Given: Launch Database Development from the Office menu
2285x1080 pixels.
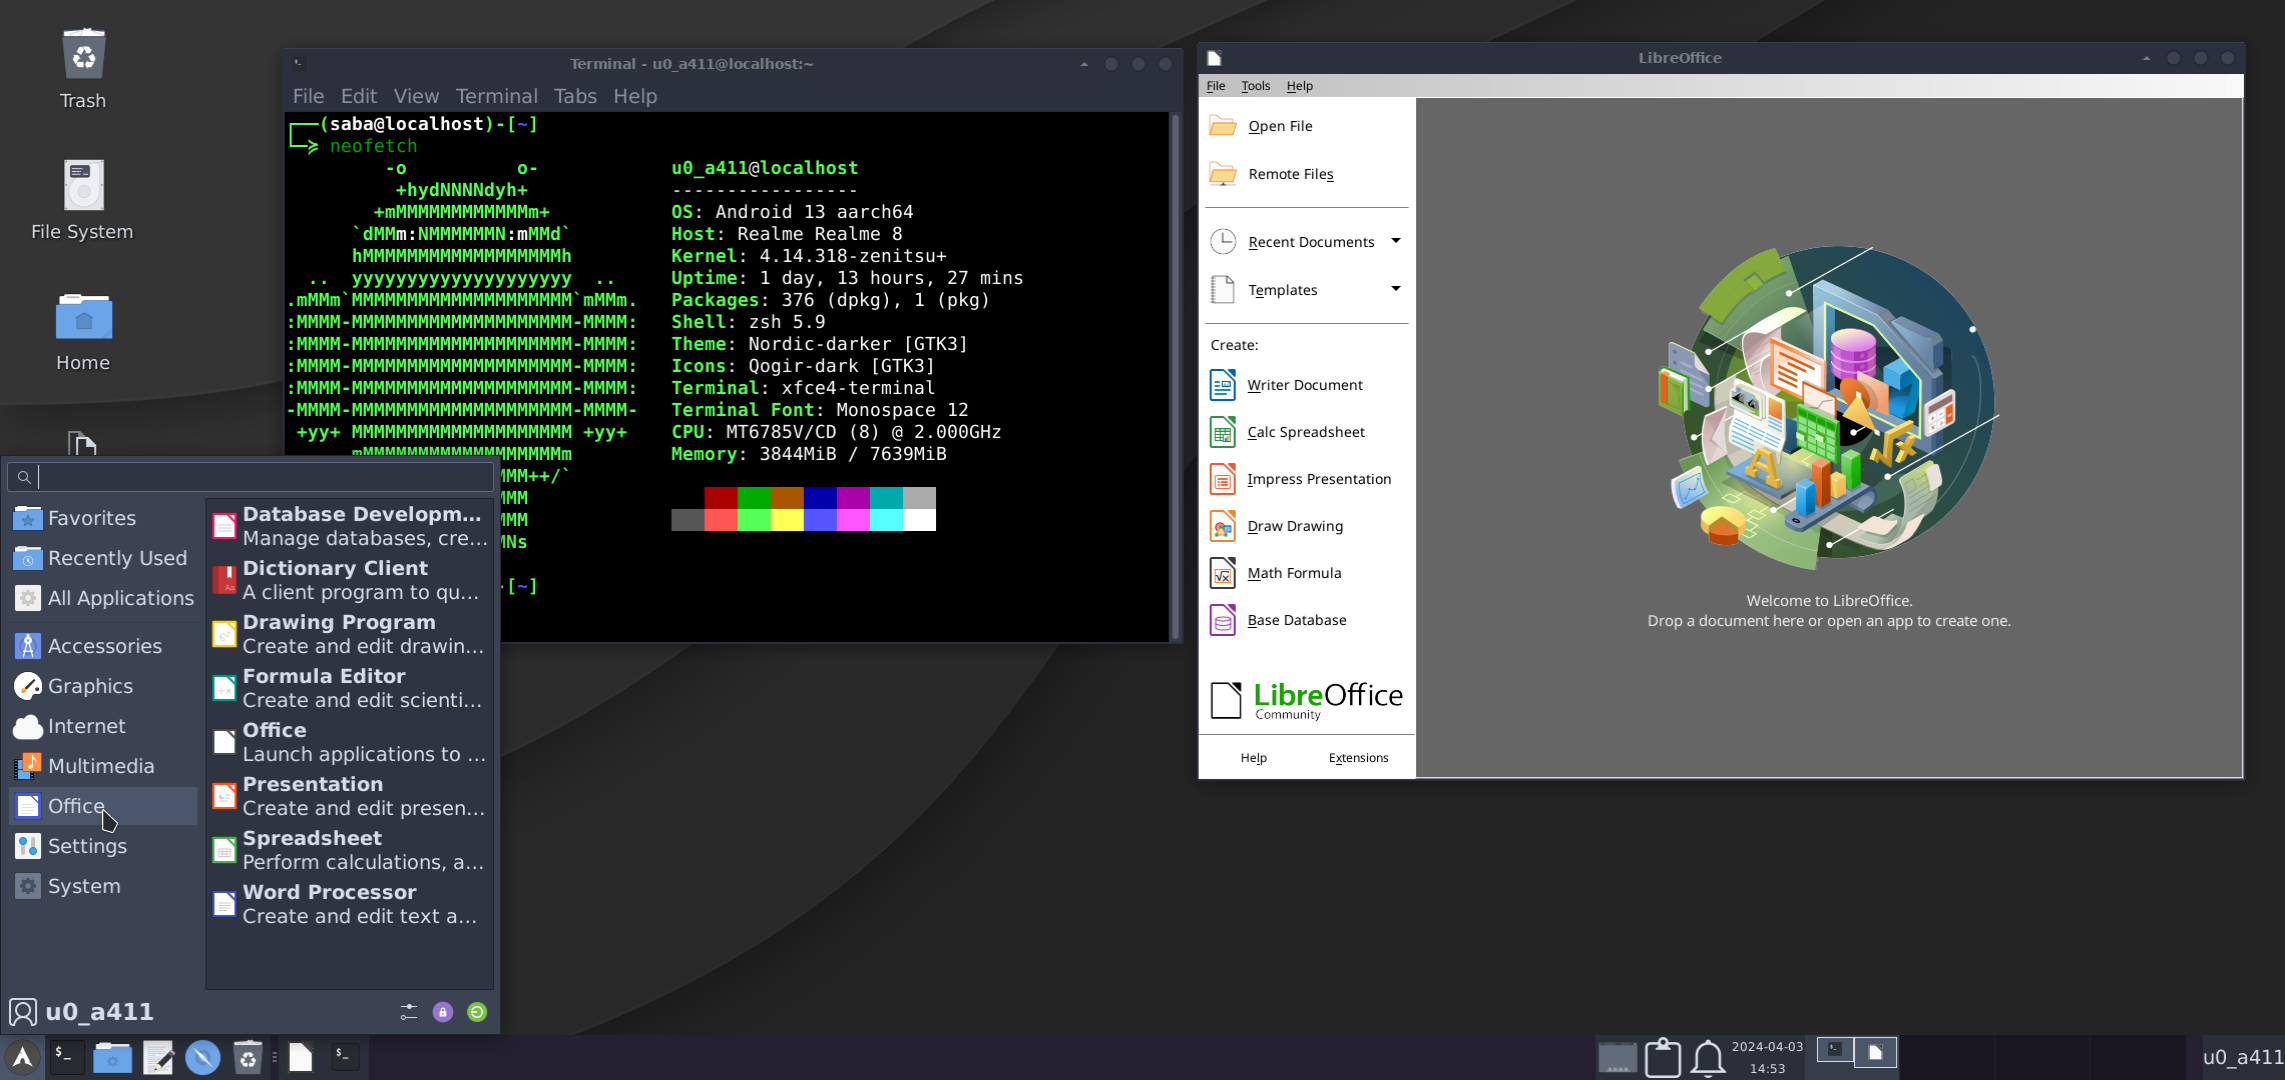Looking at the screenshot, I should [x=350, y=526].
